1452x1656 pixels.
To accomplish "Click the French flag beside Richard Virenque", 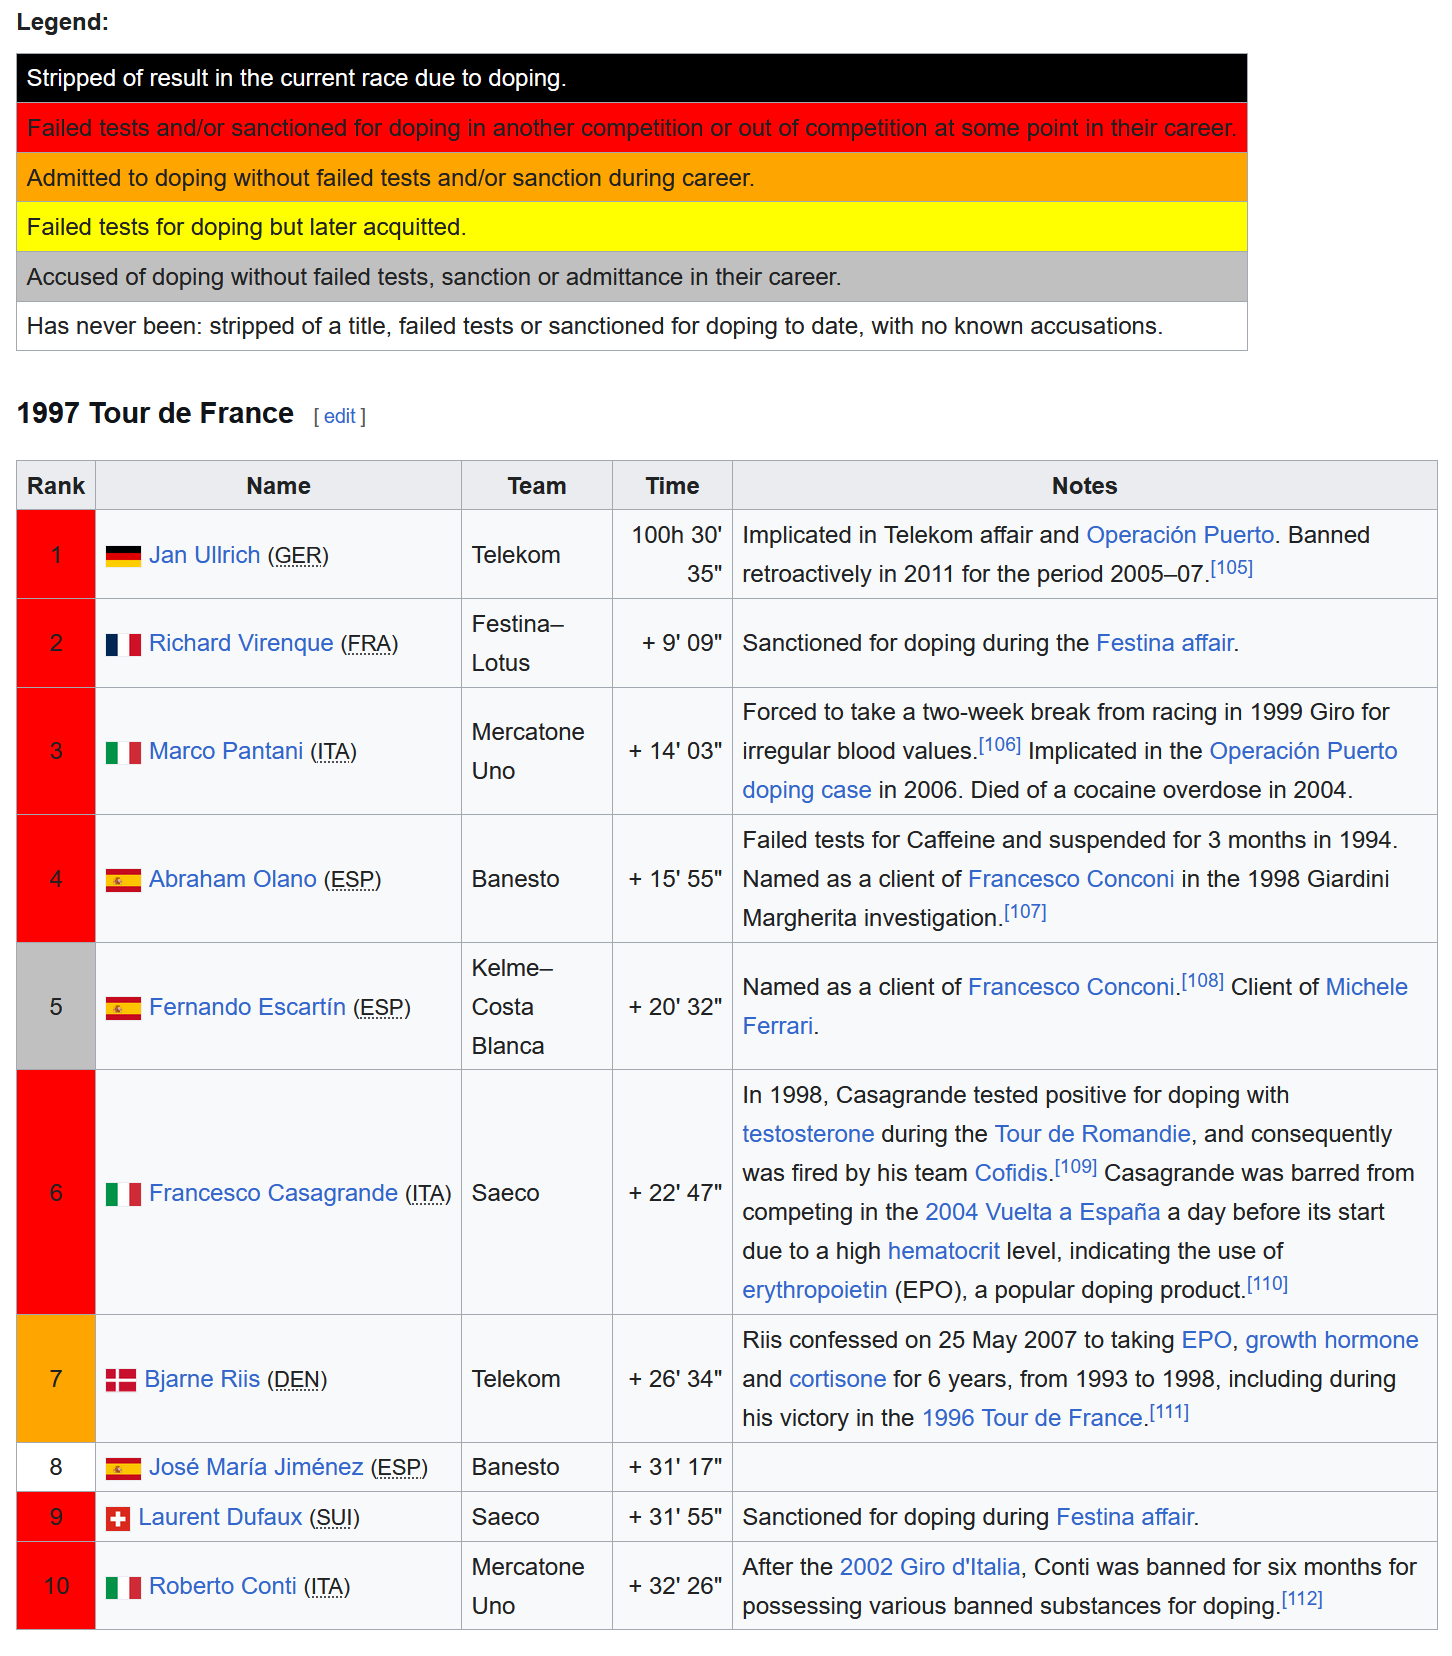I will click(123, 644).
